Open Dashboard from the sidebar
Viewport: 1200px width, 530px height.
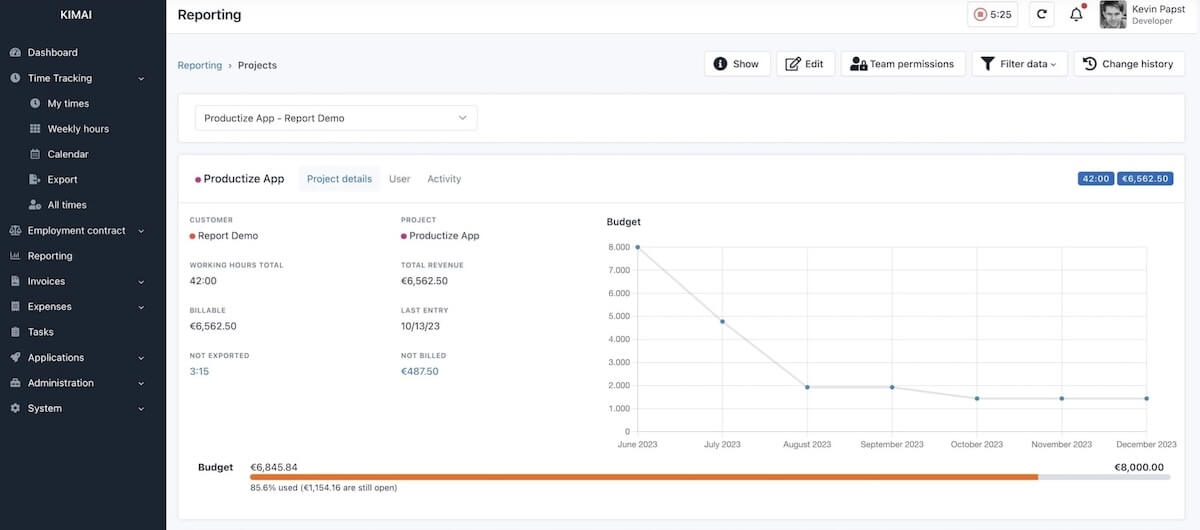point(52,52)
